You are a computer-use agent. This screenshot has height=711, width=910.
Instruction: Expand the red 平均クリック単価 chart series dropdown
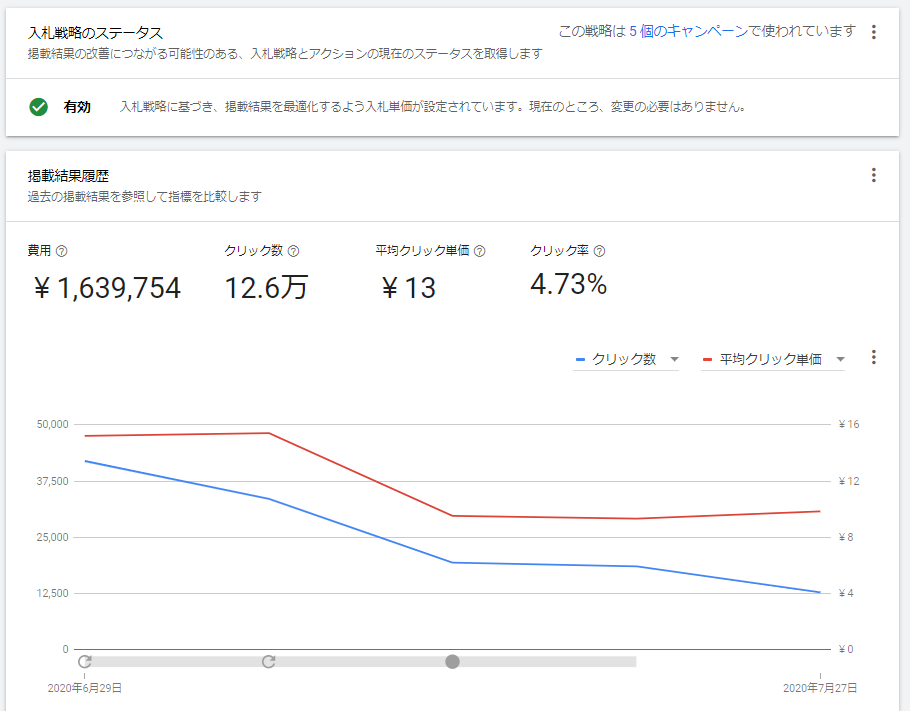pos(840,360)
